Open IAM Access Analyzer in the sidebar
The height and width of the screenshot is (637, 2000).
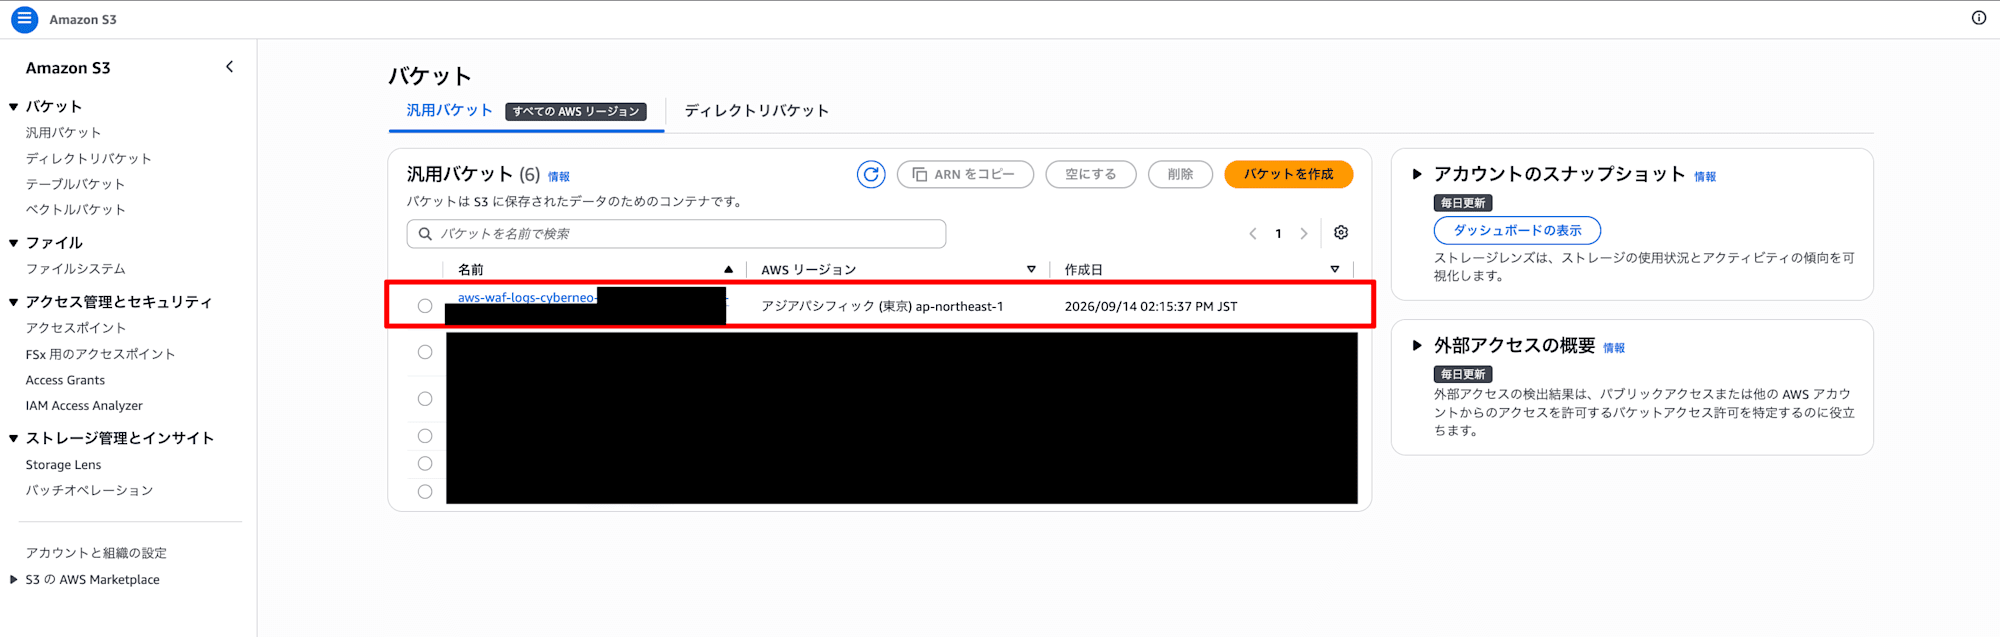[84, 405]
